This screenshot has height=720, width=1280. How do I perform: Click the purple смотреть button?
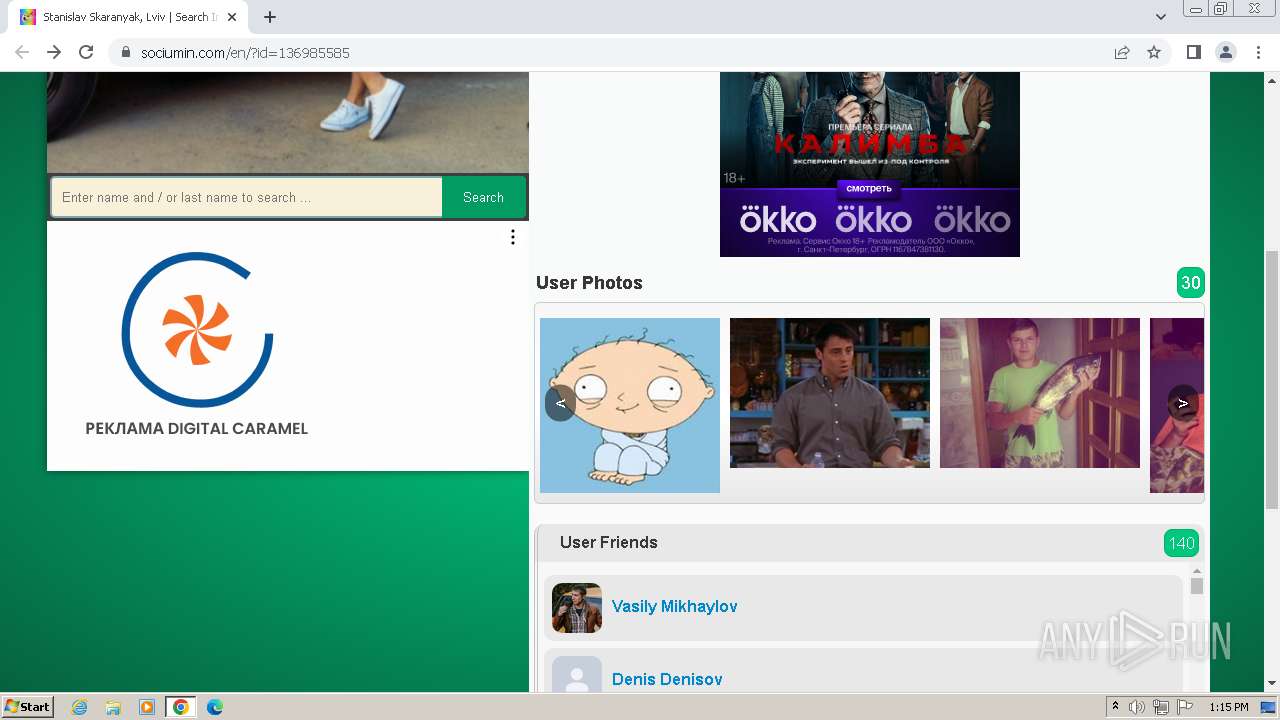(x=869, y=188)
